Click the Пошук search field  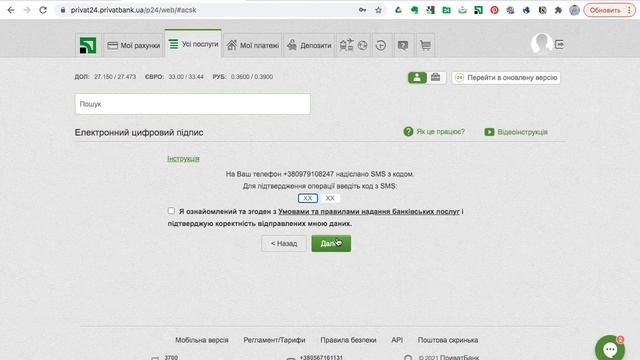[193, 104]
